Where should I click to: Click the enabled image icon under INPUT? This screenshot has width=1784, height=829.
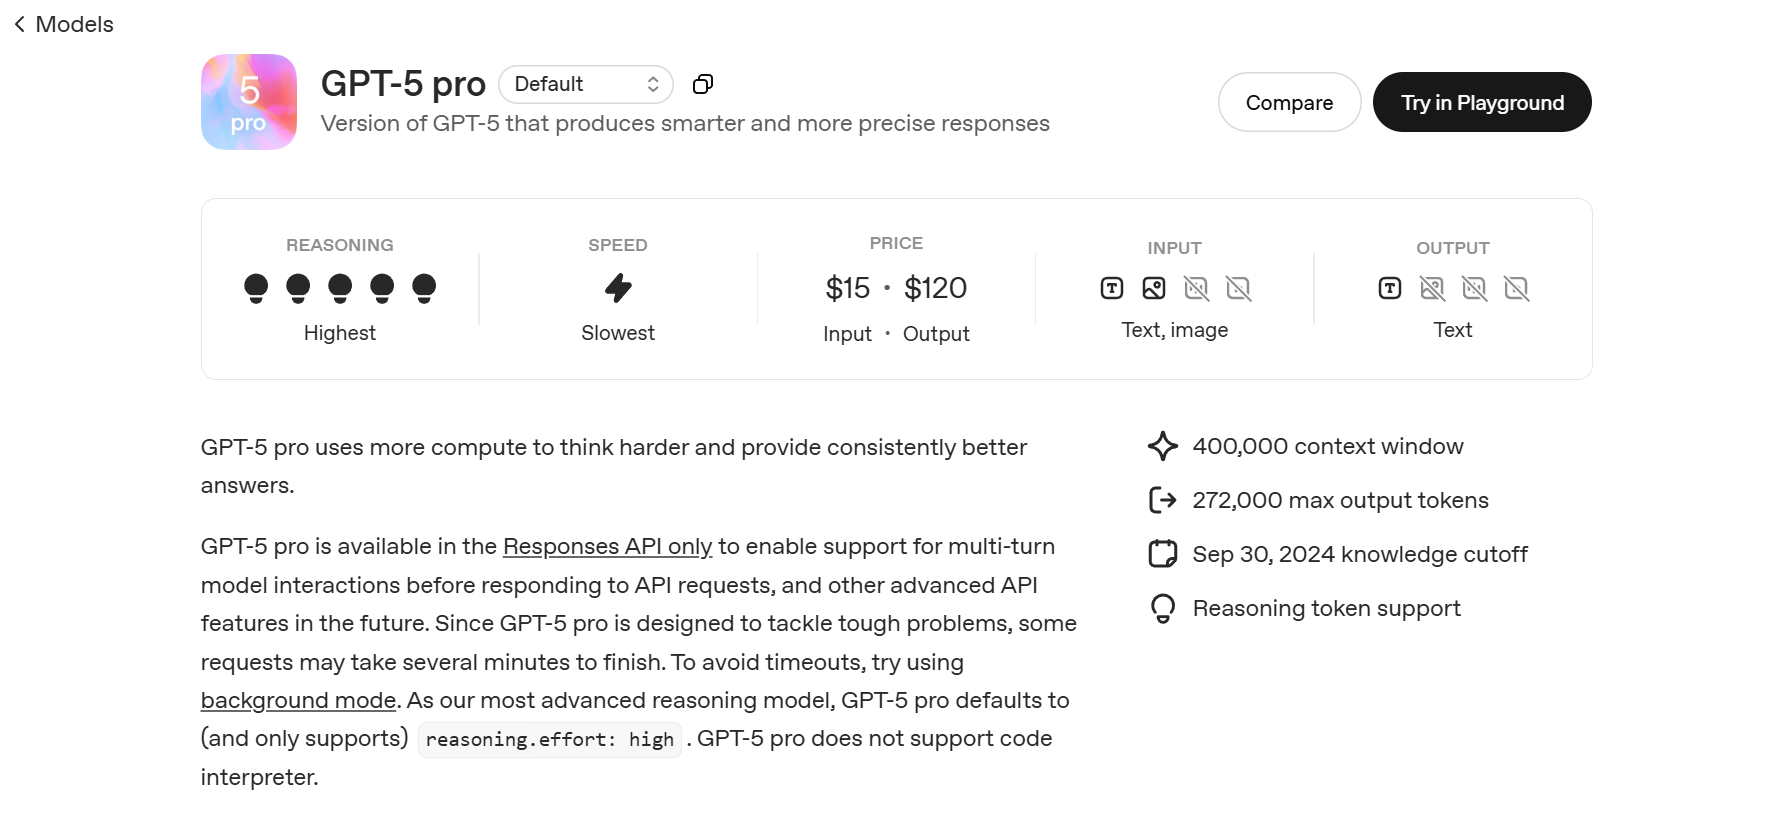coord(1154,288)
